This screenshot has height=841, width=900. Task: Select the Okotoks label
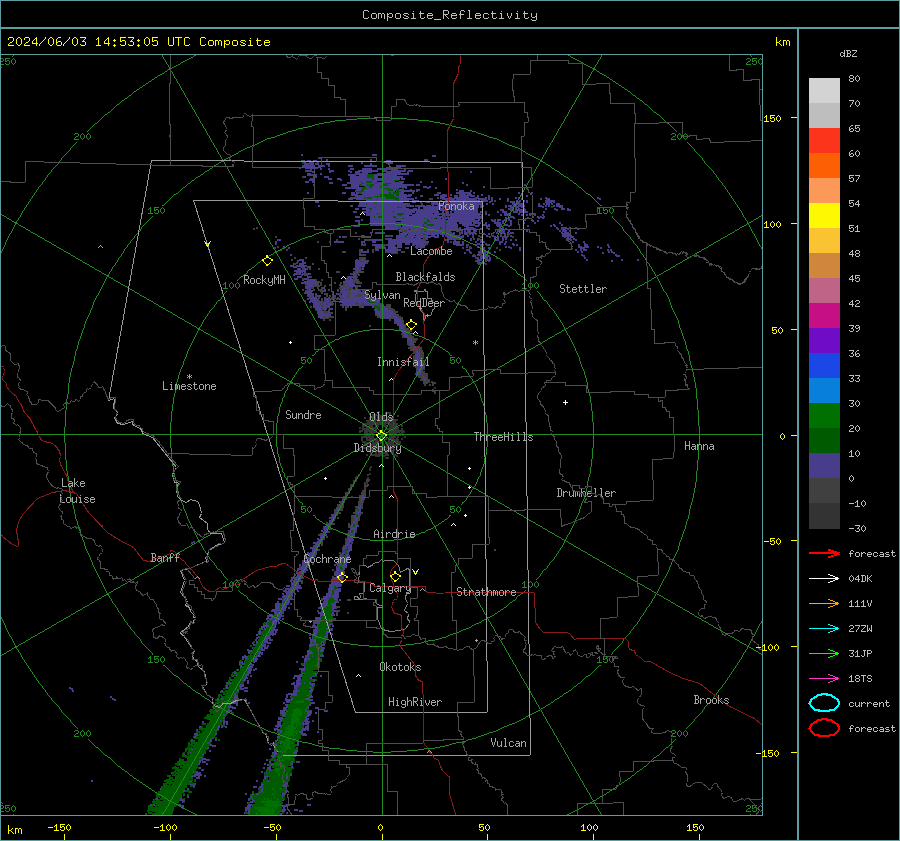pos(400,667)
